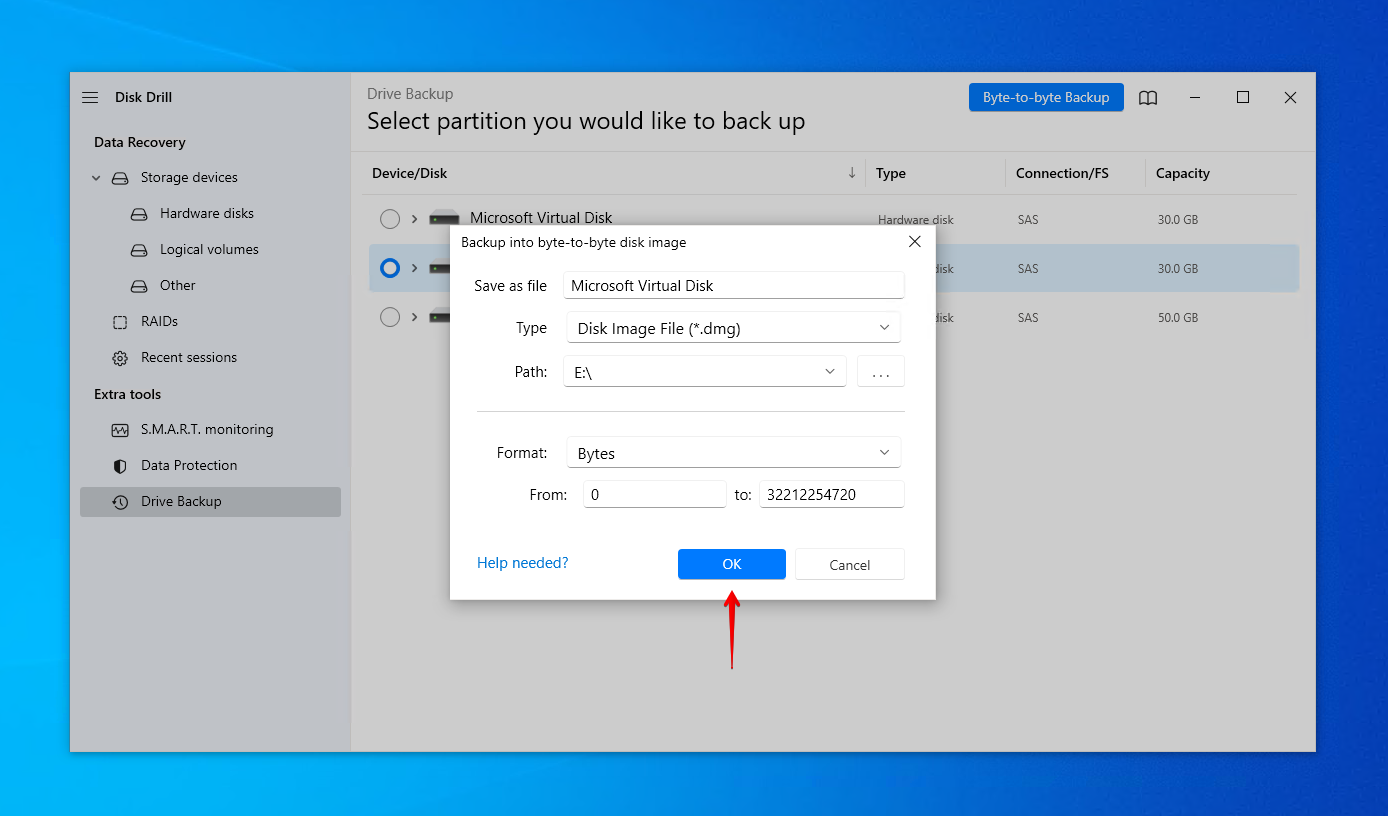The image size is (1388, 816).
Task: Select the 50.0 GB disk radio button
Action: tap(390, 317)
